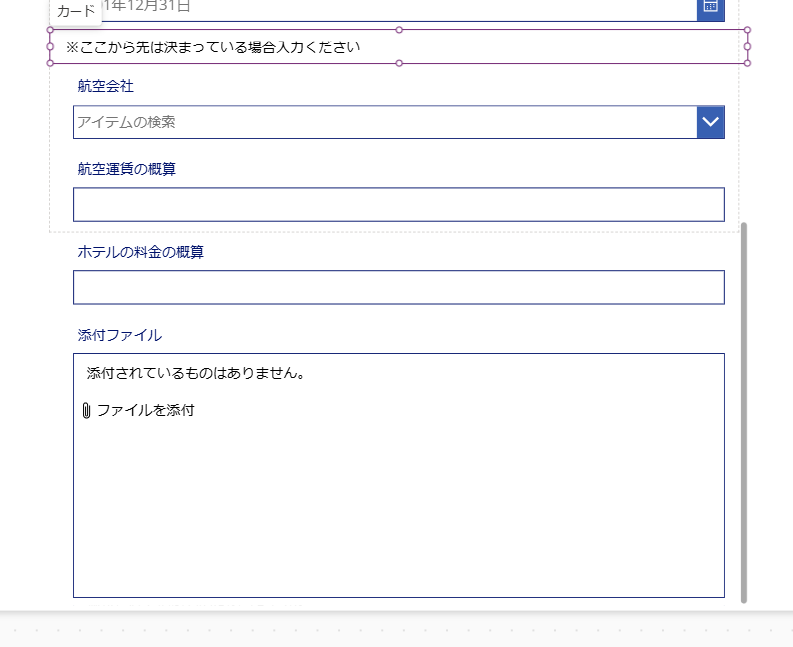
Task: Click the paperclip attach icon
Action: [x=86, y=411]
